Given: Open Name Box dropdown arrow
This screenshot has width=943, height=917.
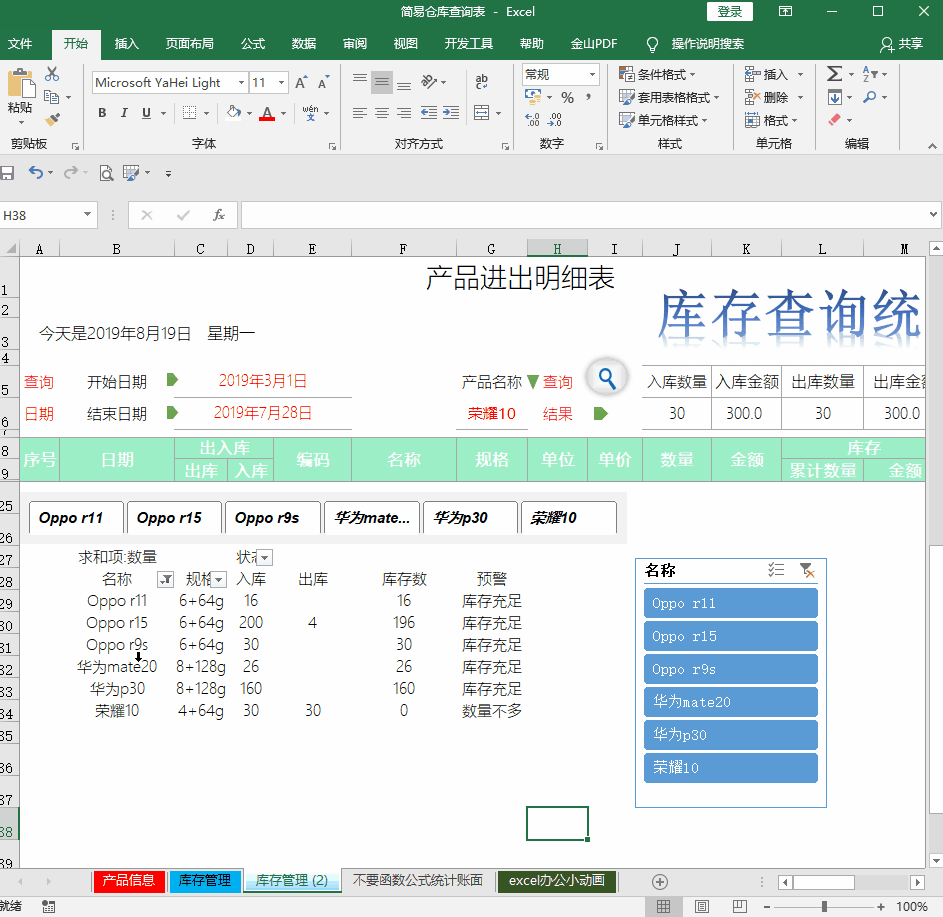Looking at the screenshot, I should pyautogui.click(x=88, y=215).
